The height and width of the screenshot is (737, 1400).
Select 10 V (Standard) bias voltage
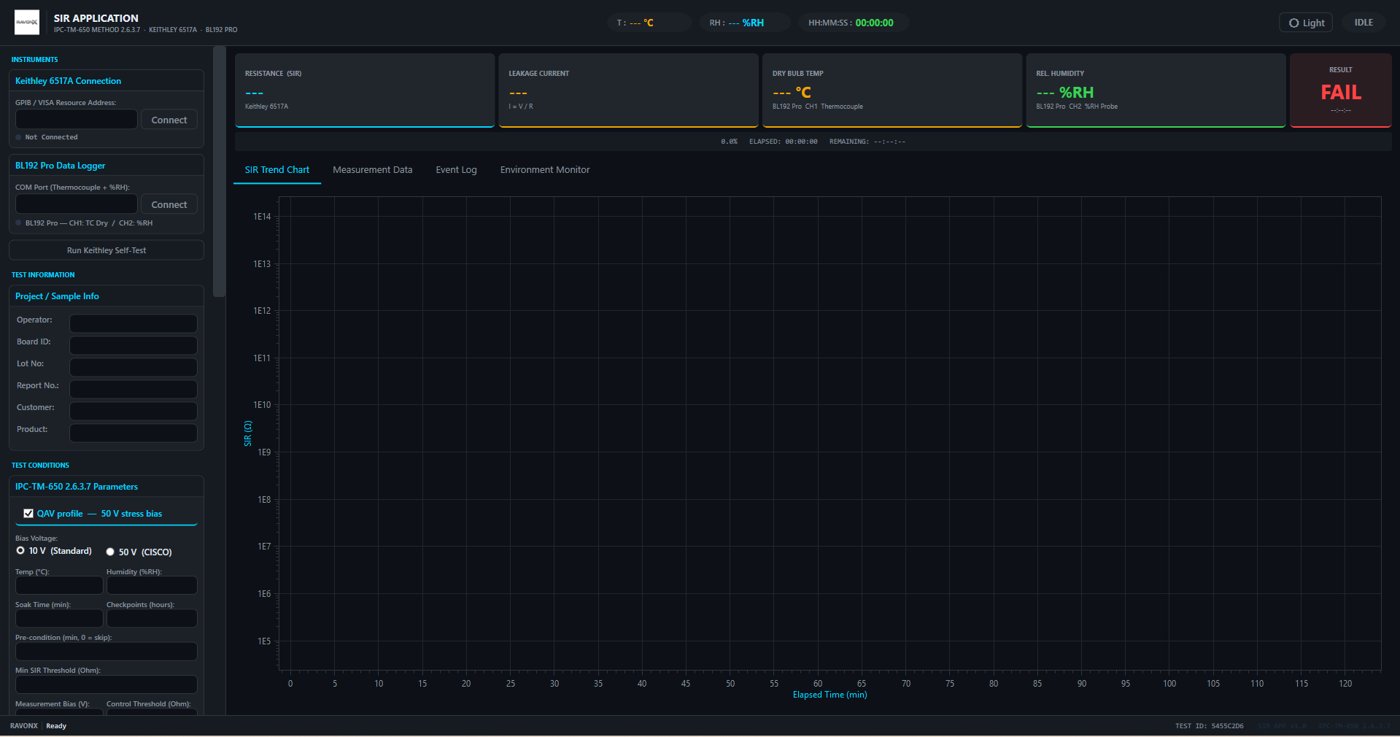(21, 550)
